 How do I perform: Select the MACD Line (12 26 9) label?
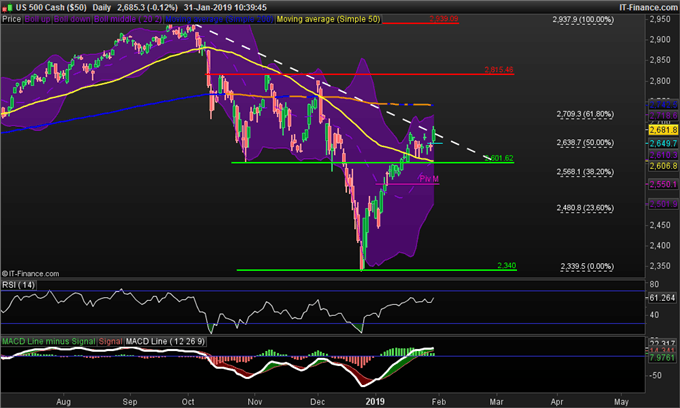pos(165,342)
